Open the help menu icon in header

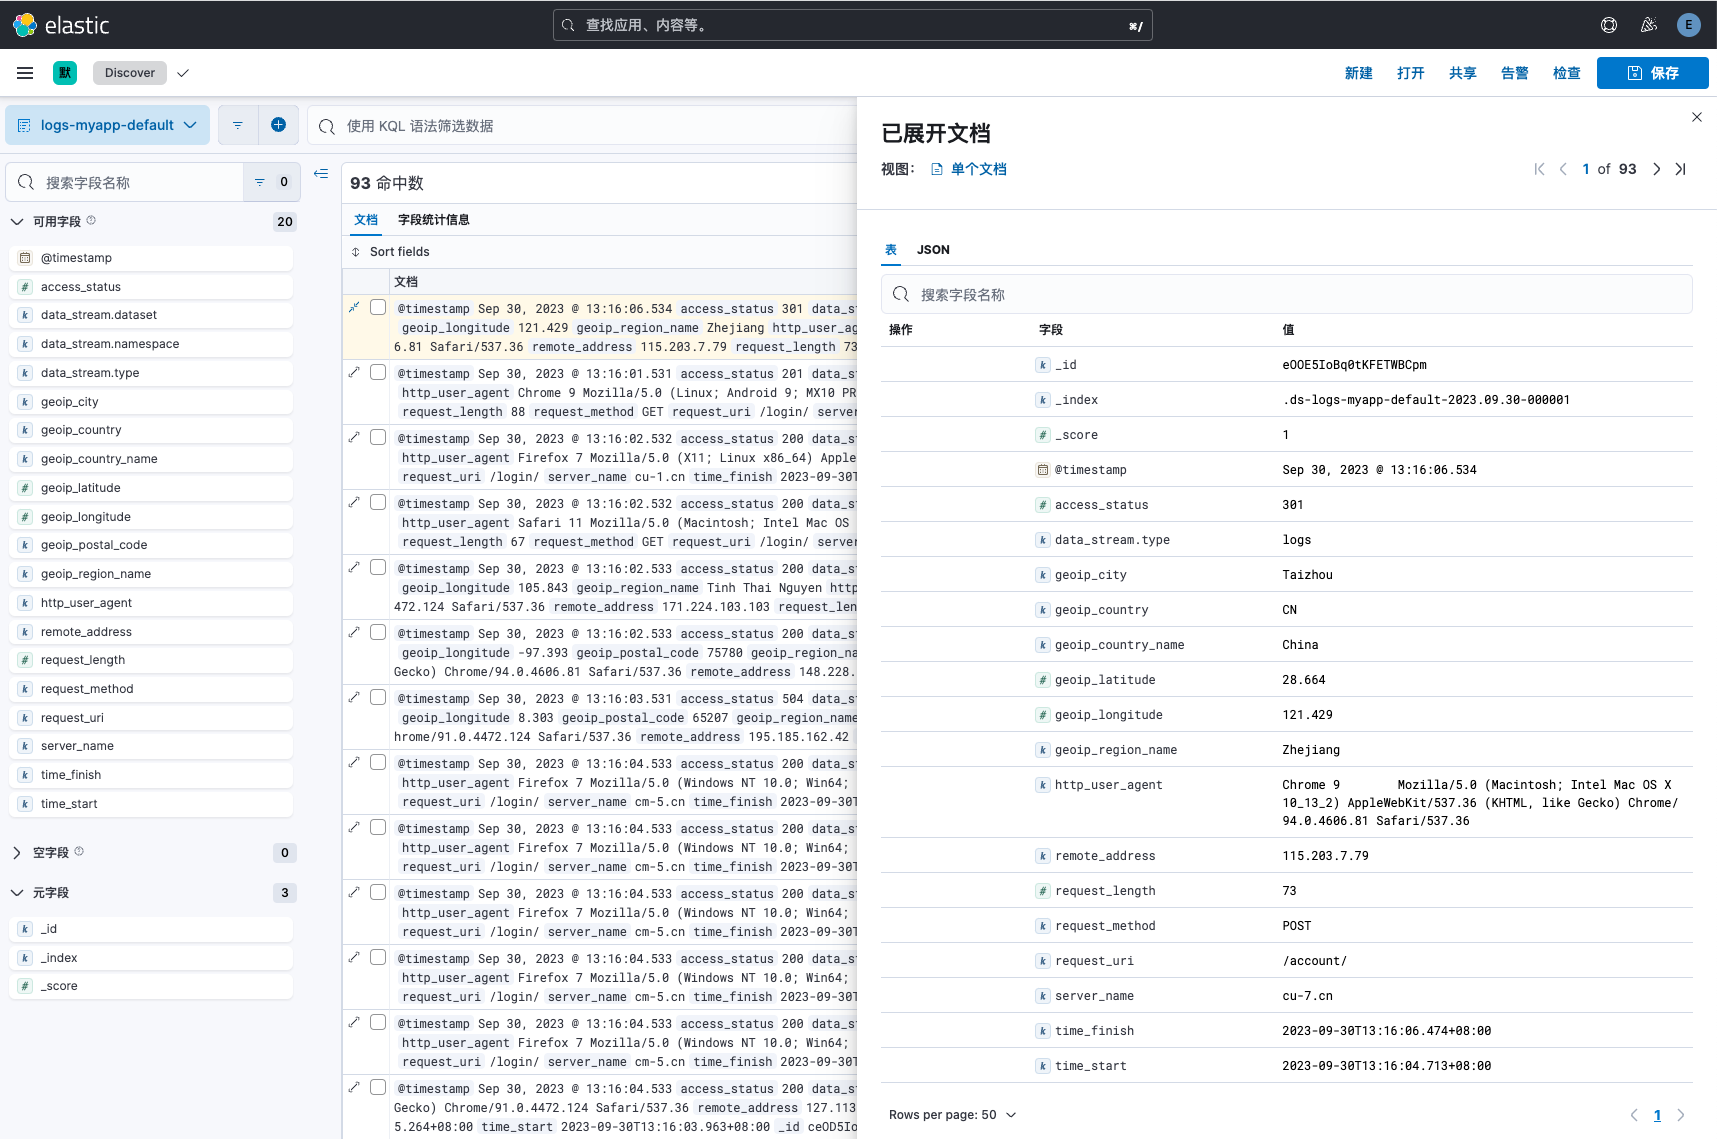tap(1609, 25)
